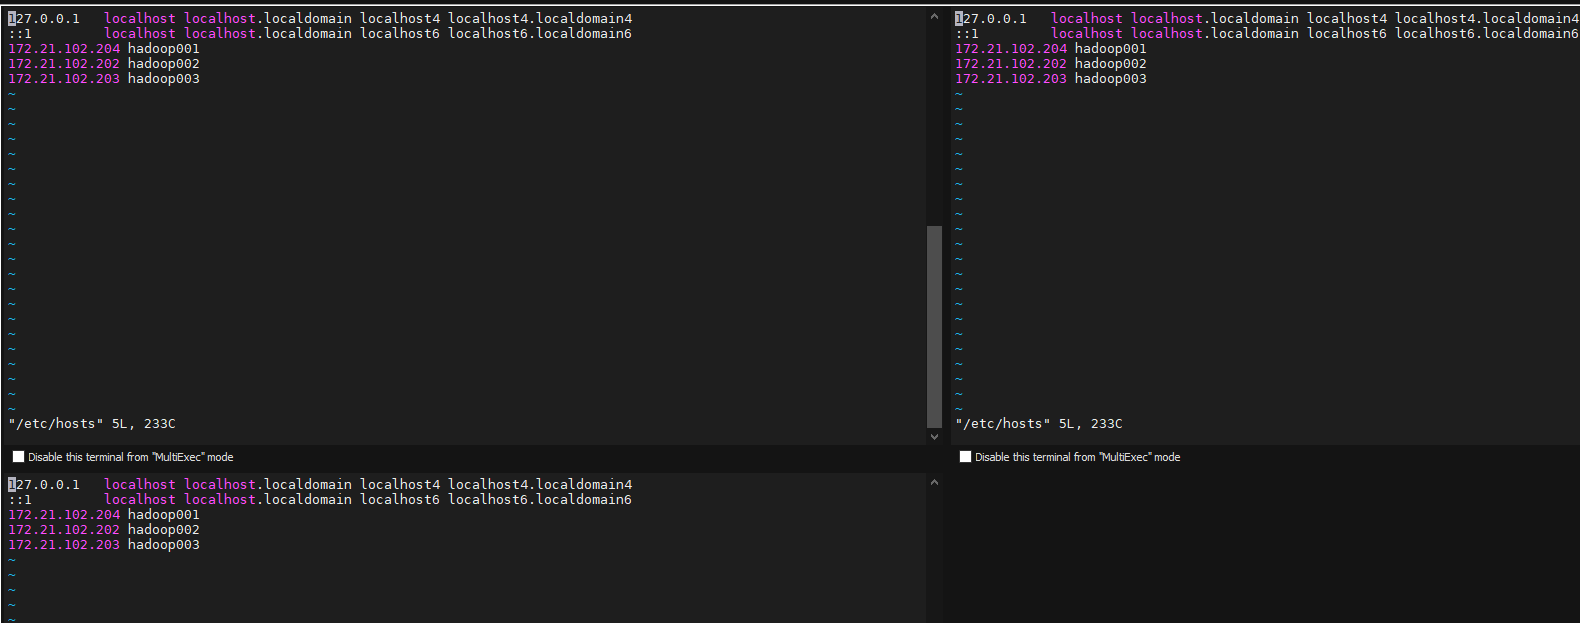
Task: Click 172.21.102.203 in the bottom-left terminal
Action: tap(64, 545)
